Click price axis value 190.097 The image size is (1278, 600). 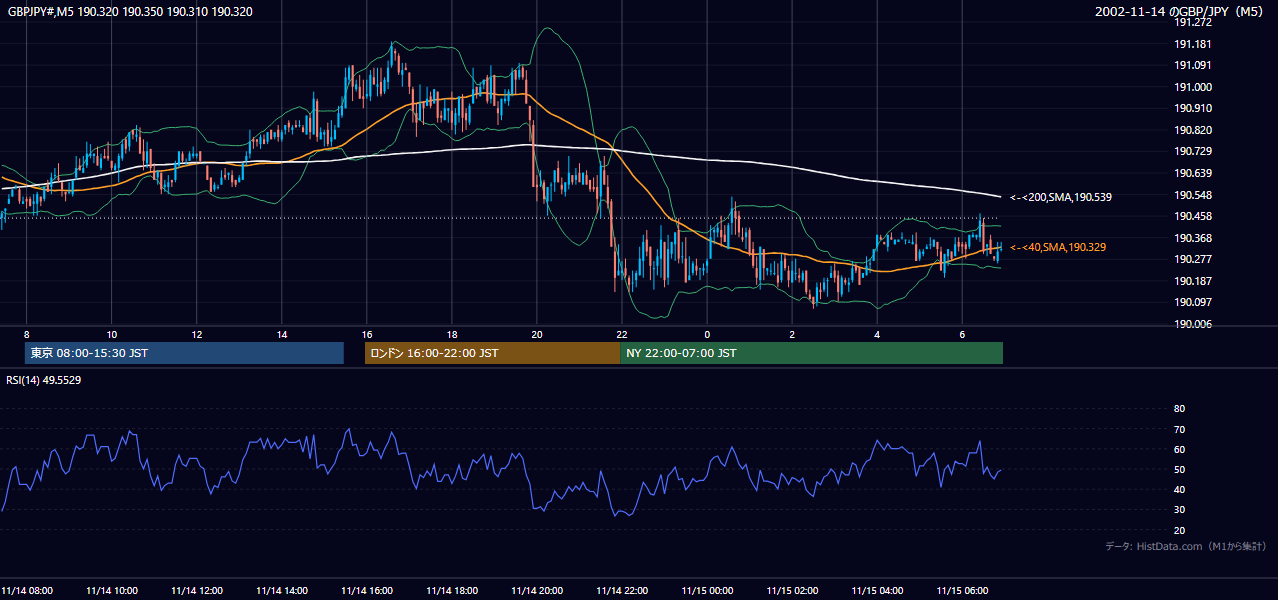(x=1192, y=302)
